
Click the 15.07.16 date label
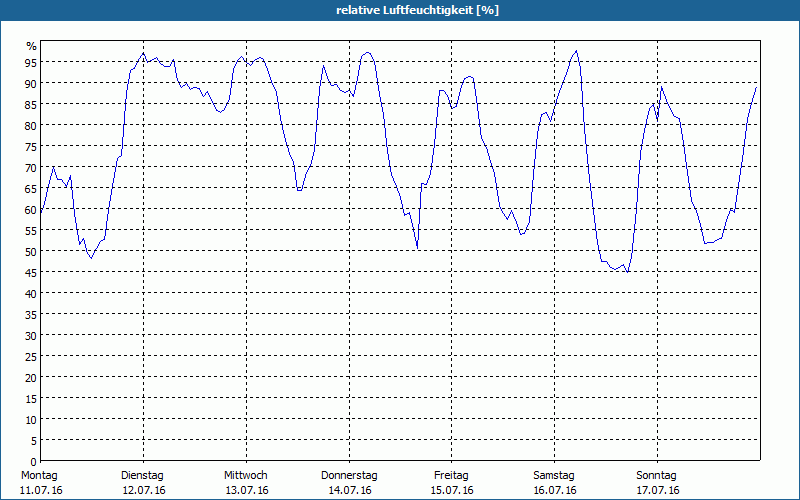click(452, 490)
